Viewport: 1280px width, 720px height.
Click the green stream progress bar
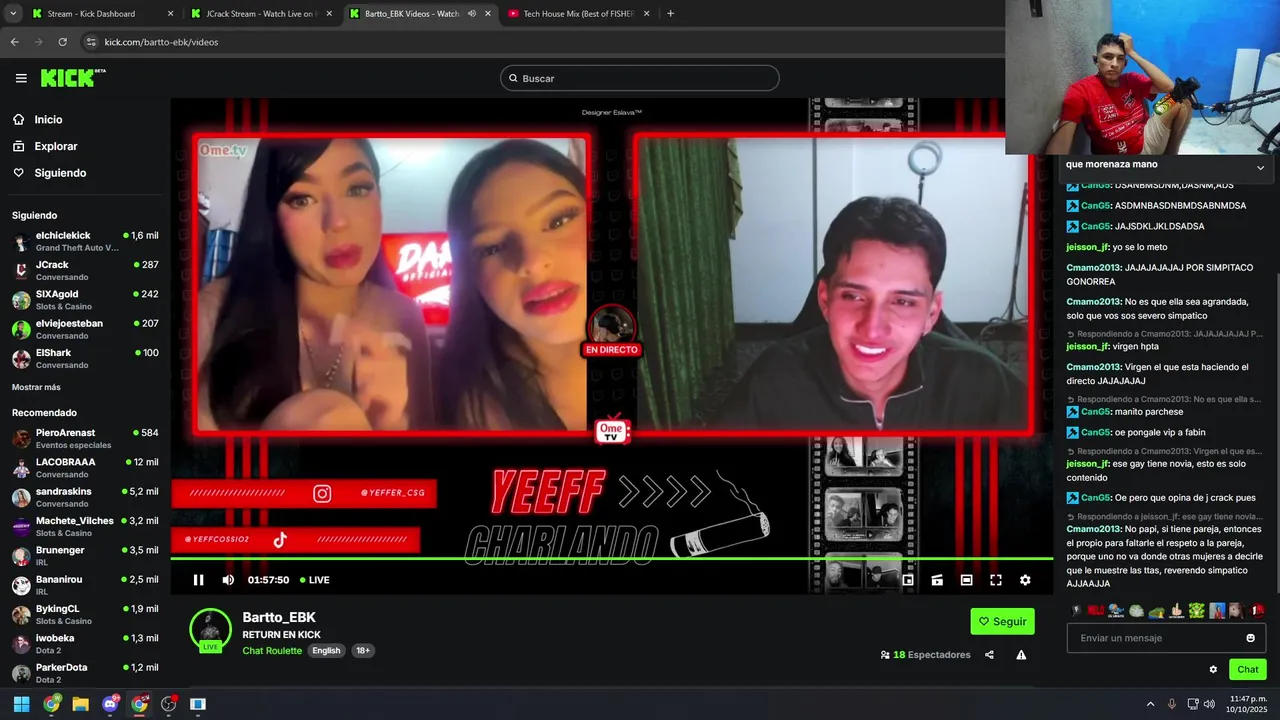612,558
